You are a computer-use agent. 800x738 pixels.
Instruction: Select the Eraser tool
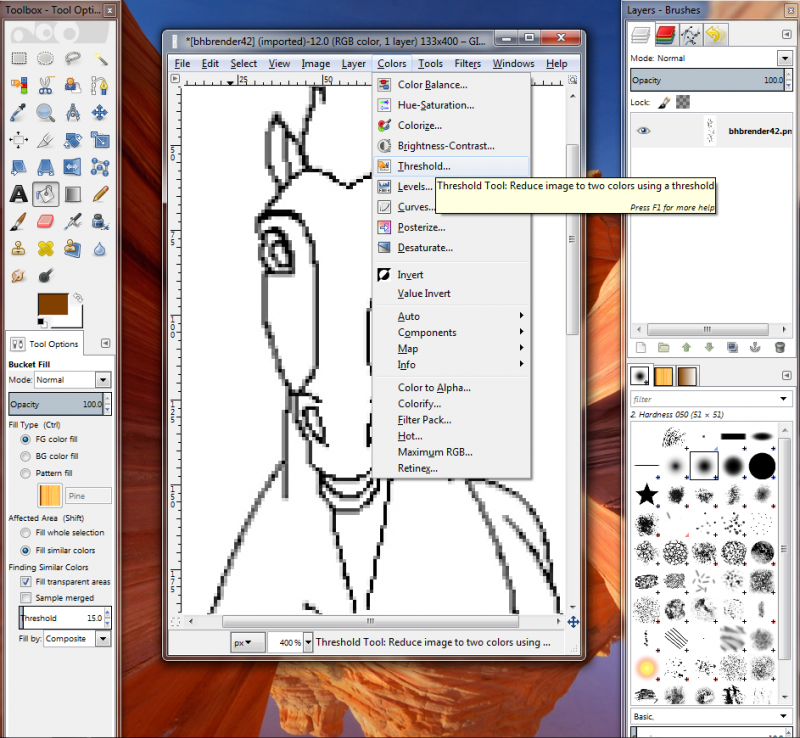[x=45, y=222]
